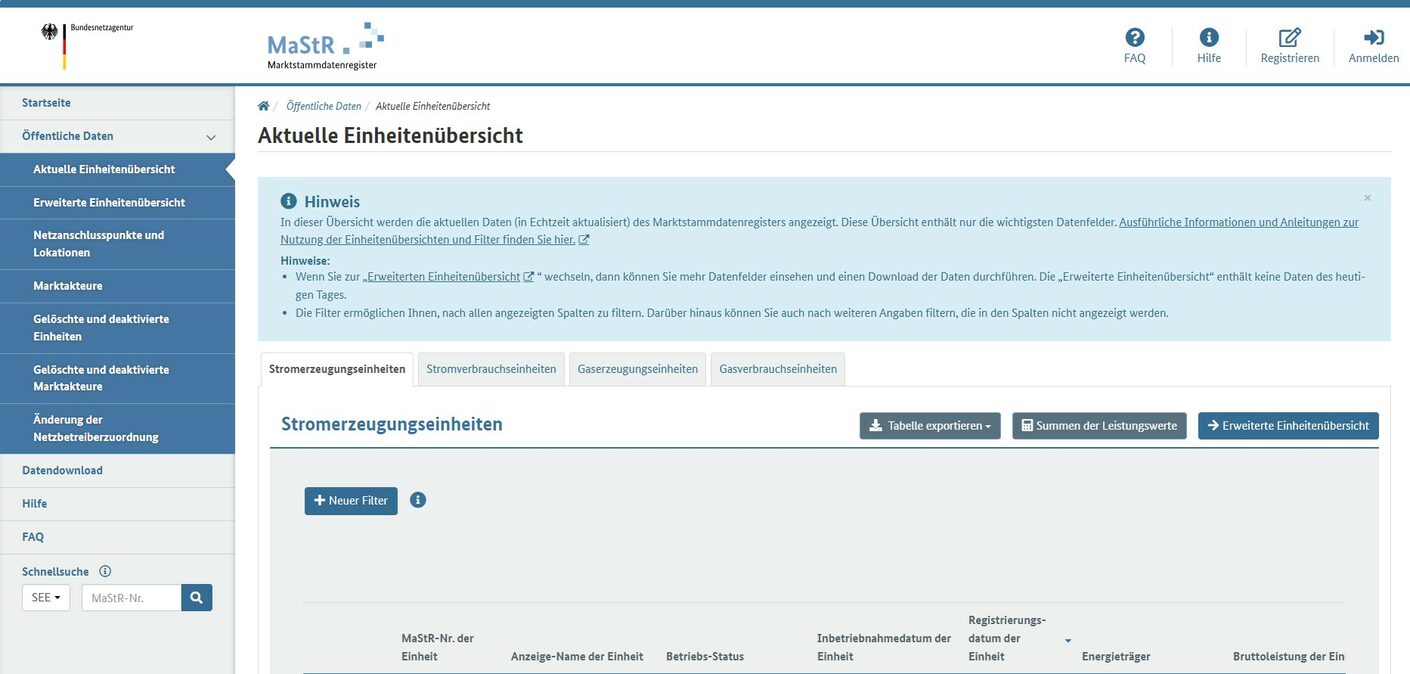Sort by Inbetriebnahmedatum der Einheit column
Viewport: 1410px width, 674px height.
(x=884, y=647)
